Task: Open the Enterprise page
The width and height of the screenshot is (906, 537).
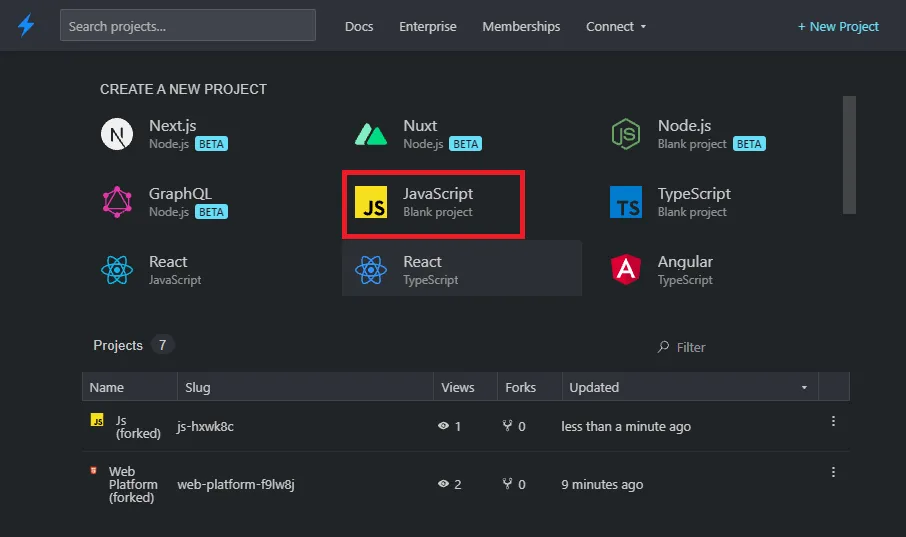Action: click(x=428, y=27)
